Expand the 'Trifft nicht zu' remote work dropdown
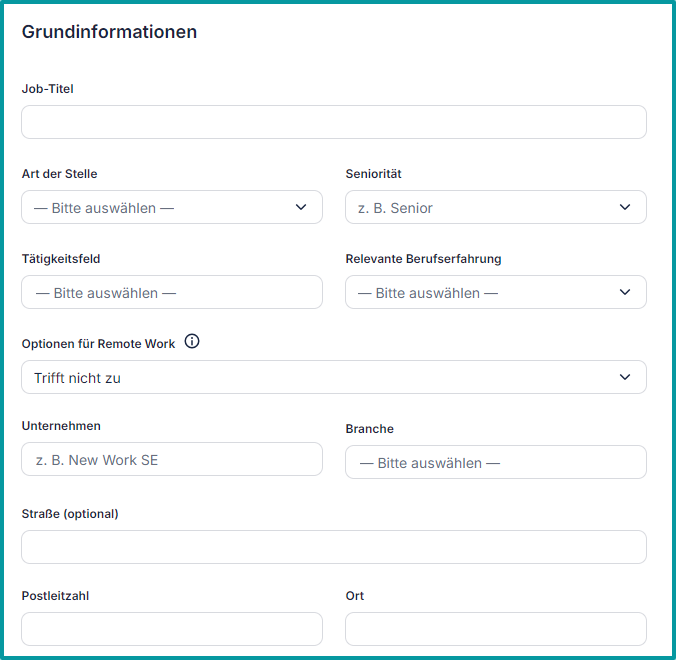 point(333,377)
